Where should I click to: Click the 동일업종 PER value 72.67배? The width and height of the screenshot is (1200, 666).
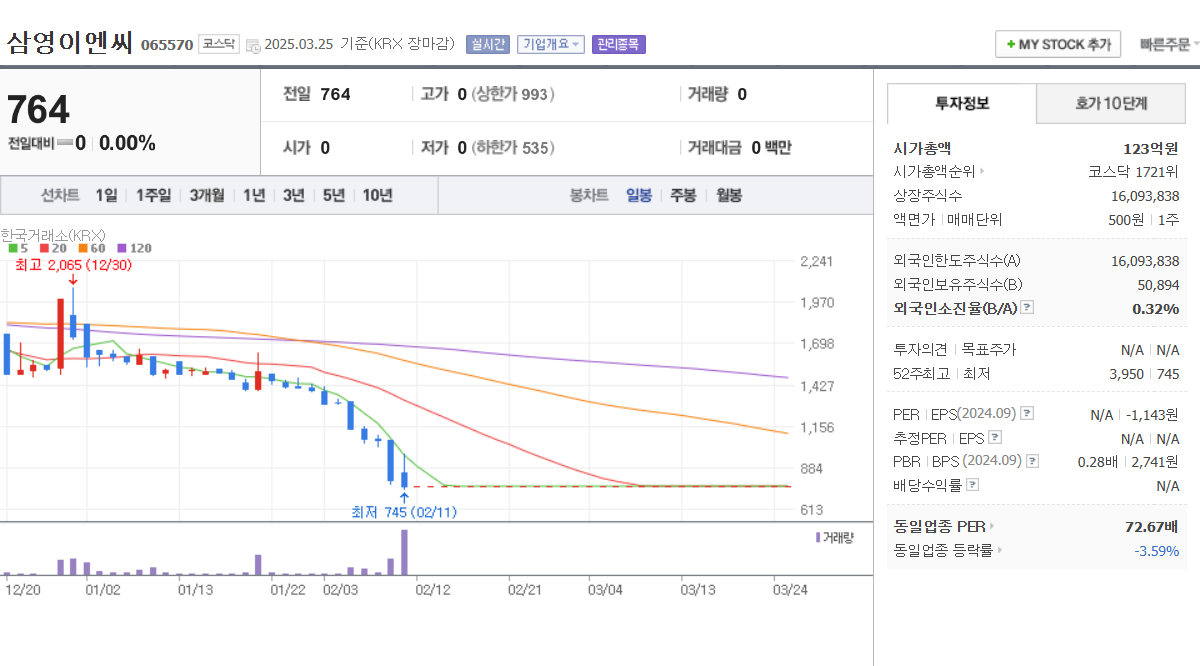click(1152, 526)
